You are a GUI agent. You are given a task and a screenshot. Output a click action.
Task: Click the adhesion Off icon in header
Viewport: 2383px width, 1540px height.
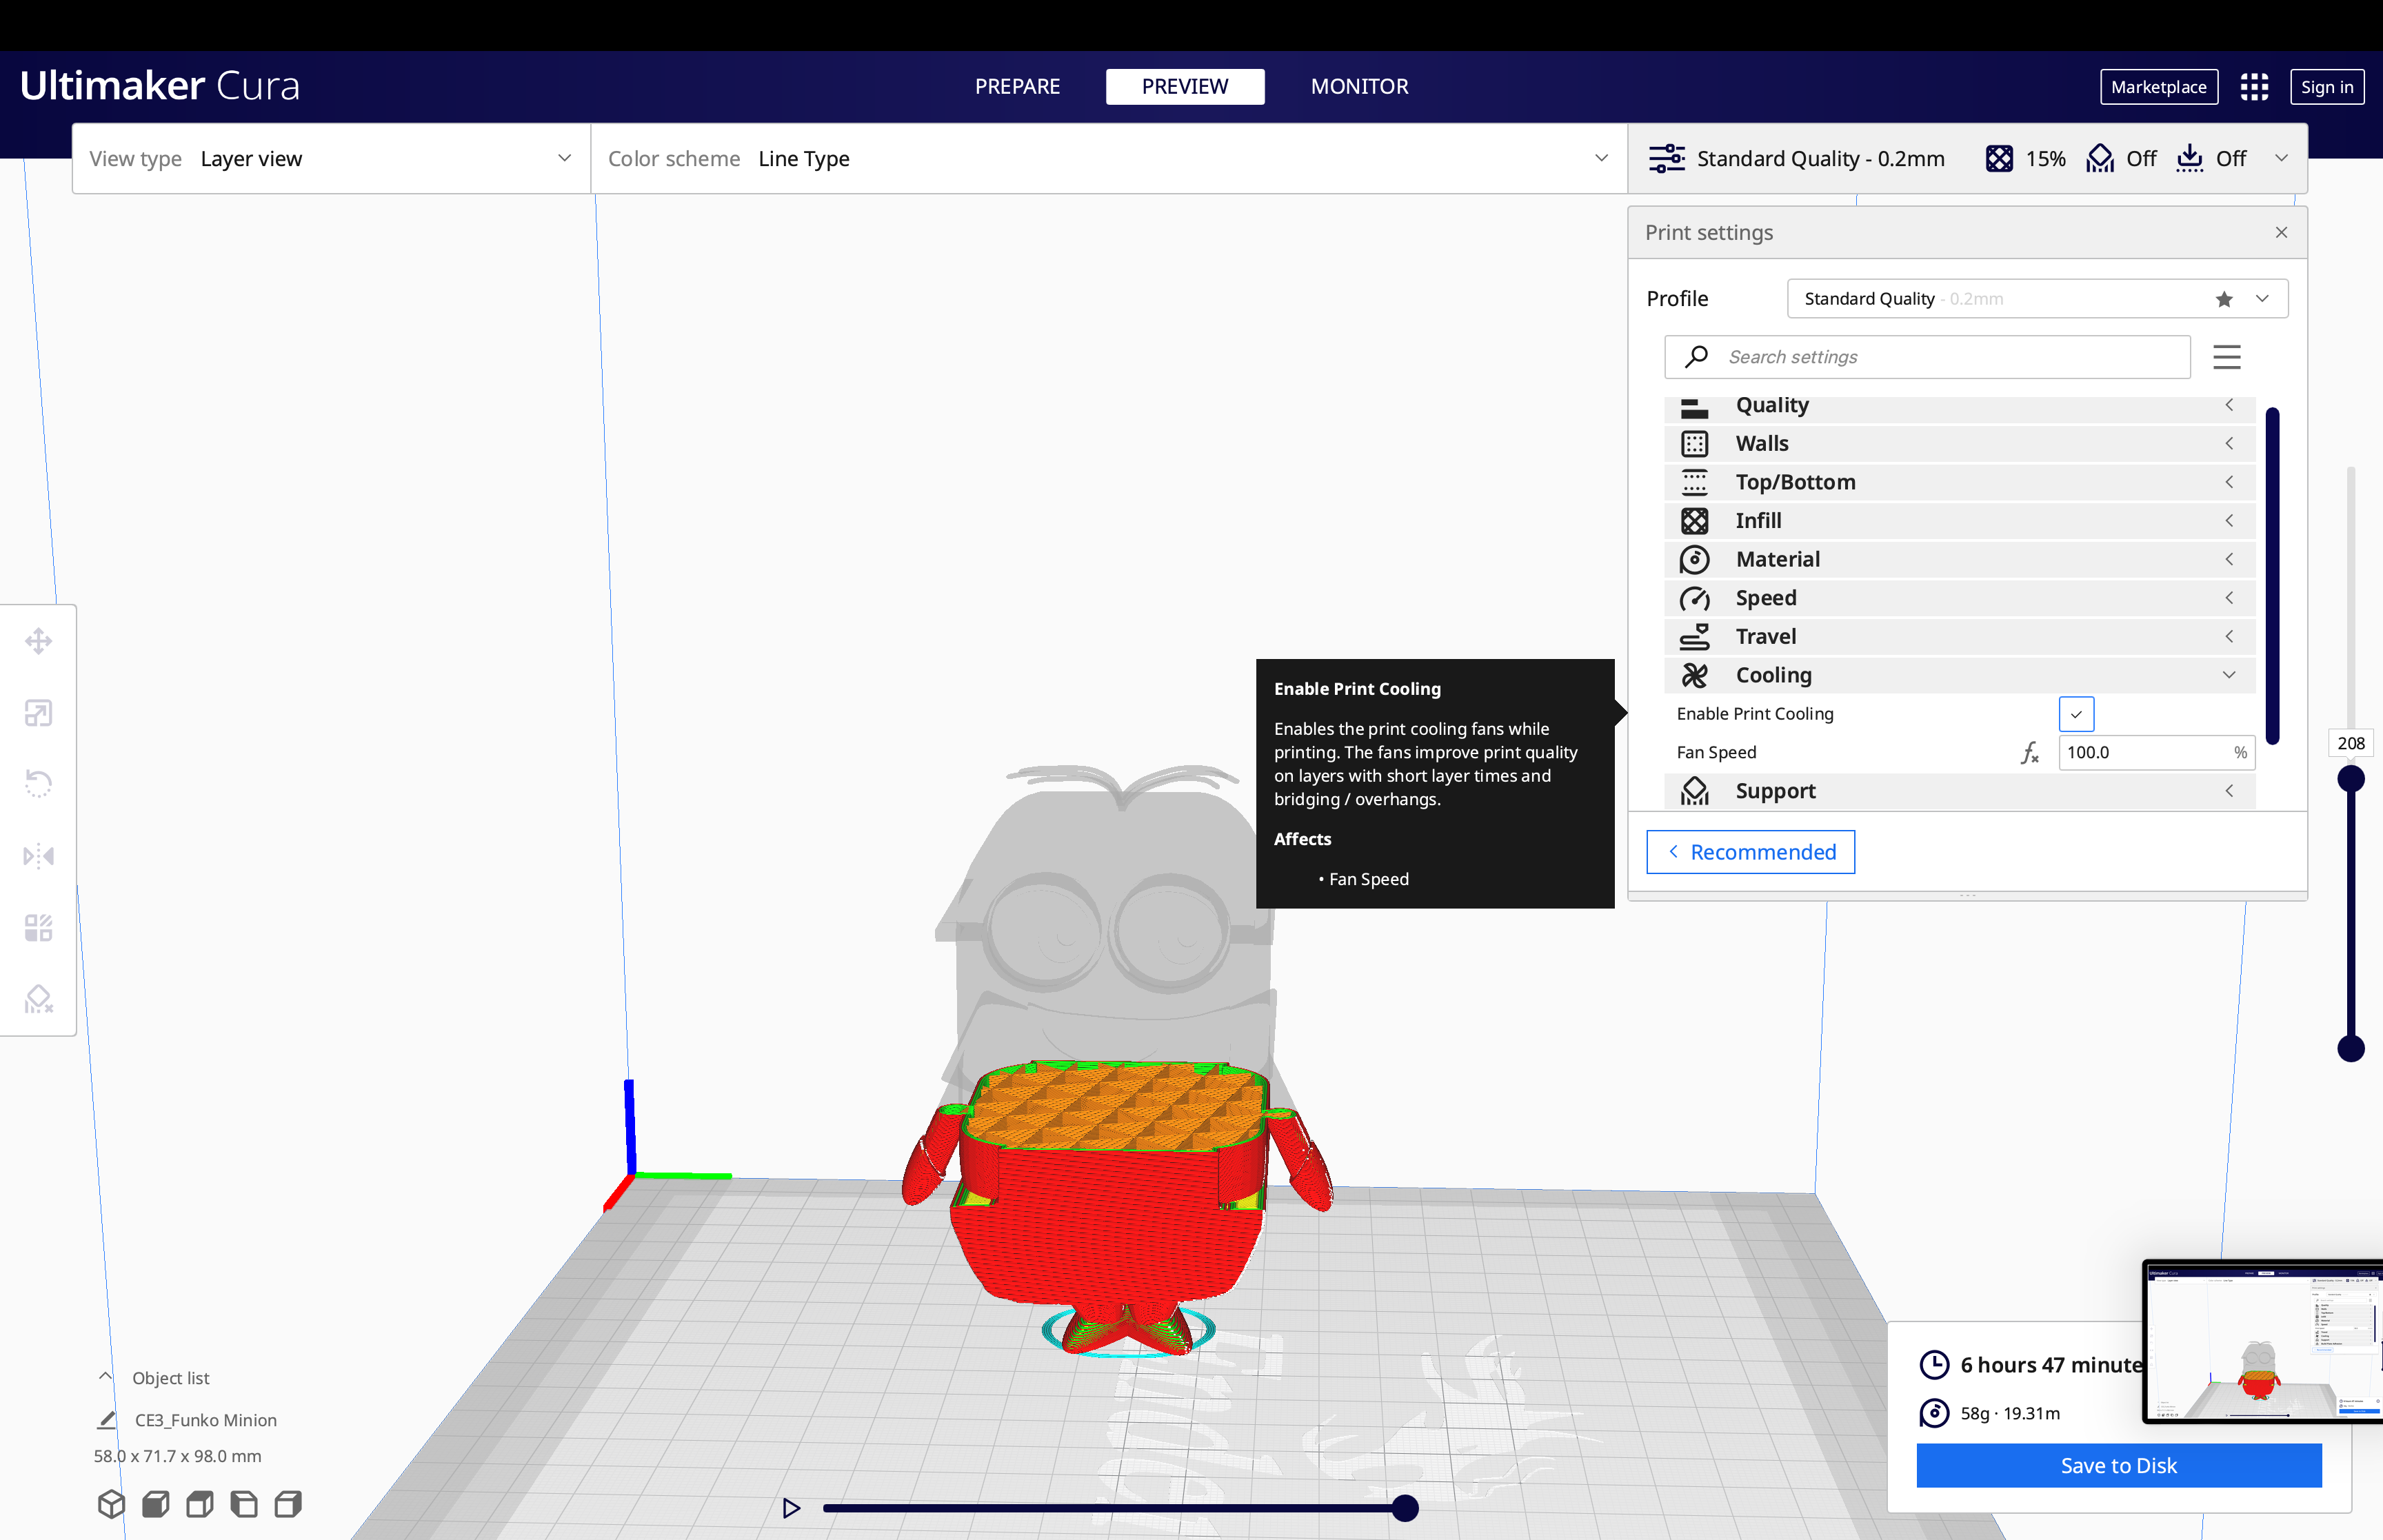(x=2190, y=158)
